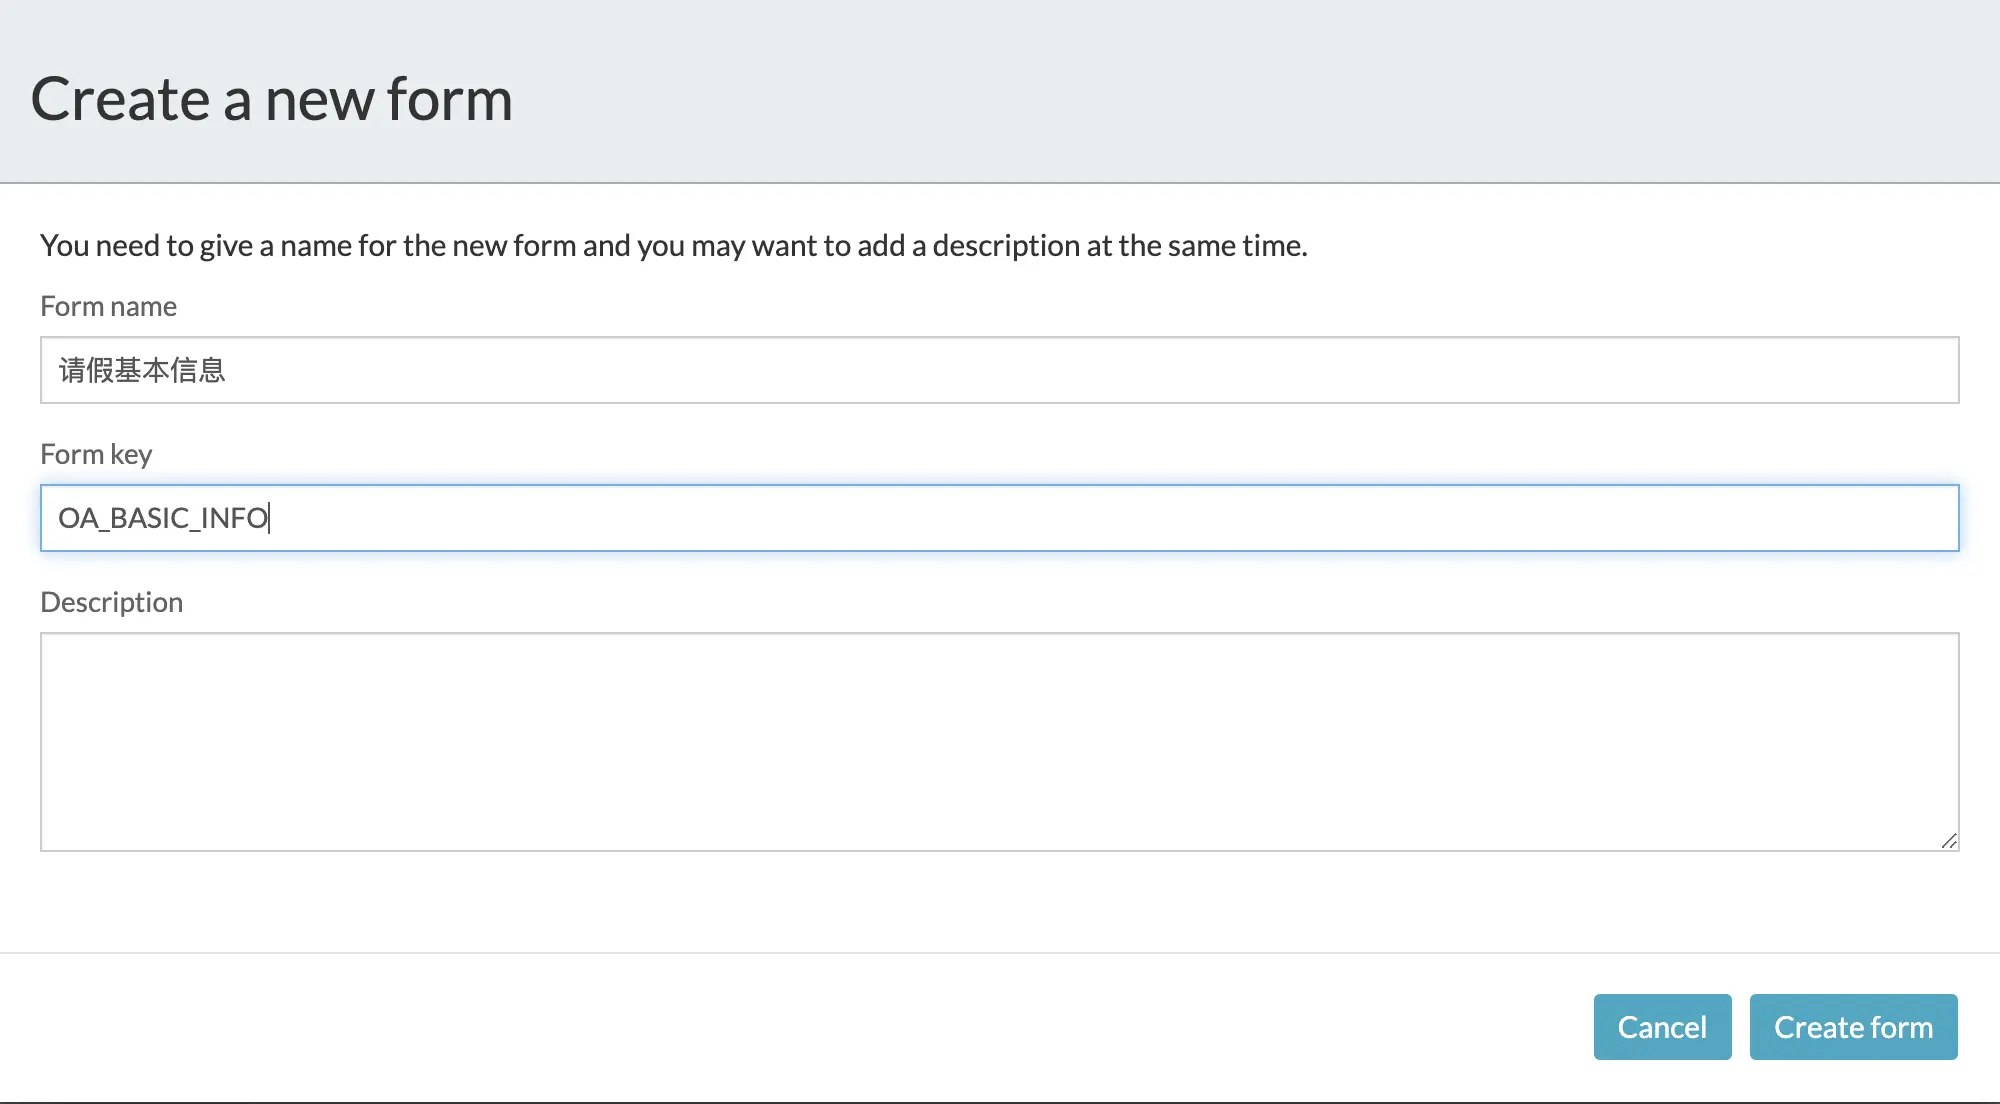
Task: Click the instruction text about naming the form
Action: (x=673, y=245)
